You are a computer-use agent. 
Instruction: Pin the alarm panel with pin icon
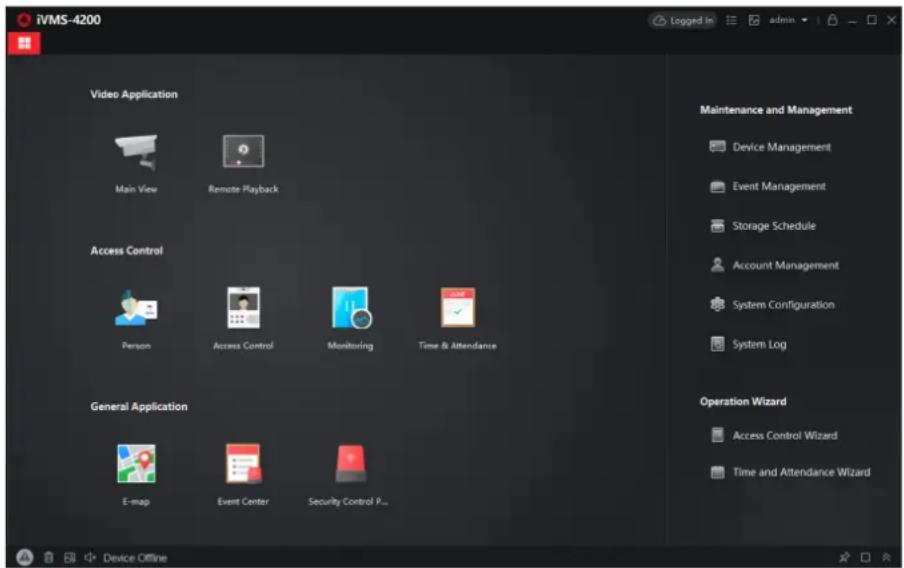point(845,557)
